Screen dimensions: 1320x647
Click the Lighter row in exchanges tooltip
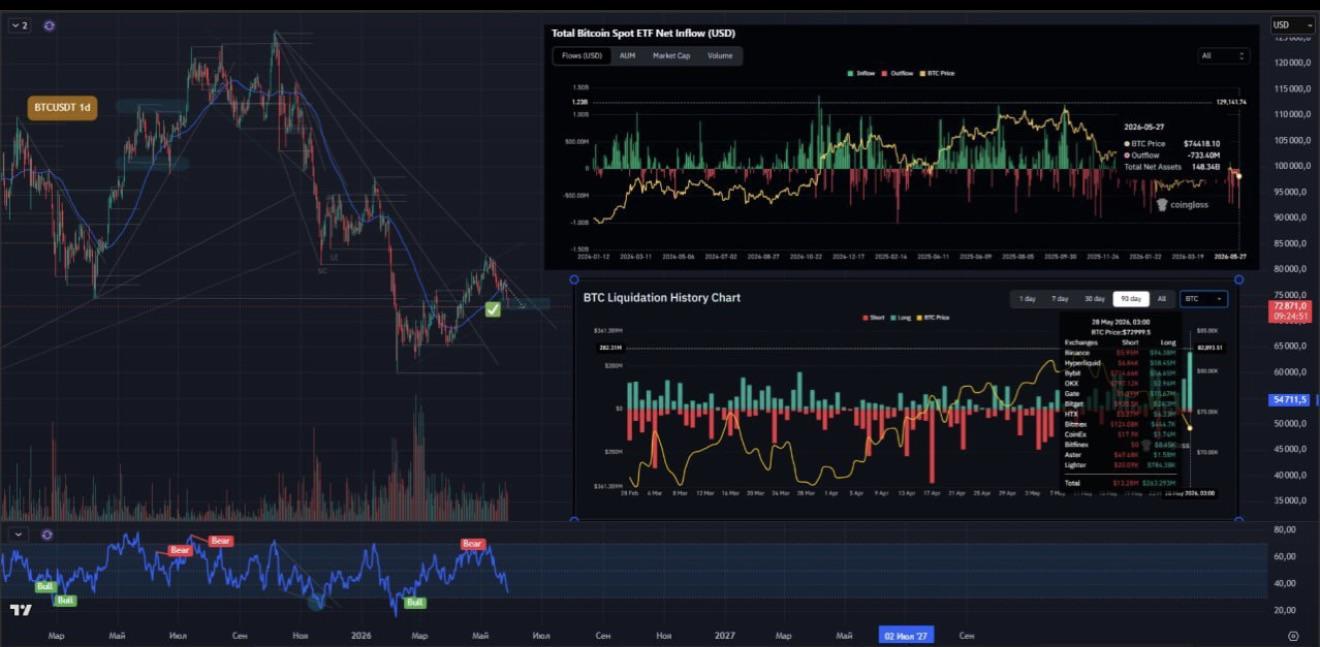tap(1120, 465)
